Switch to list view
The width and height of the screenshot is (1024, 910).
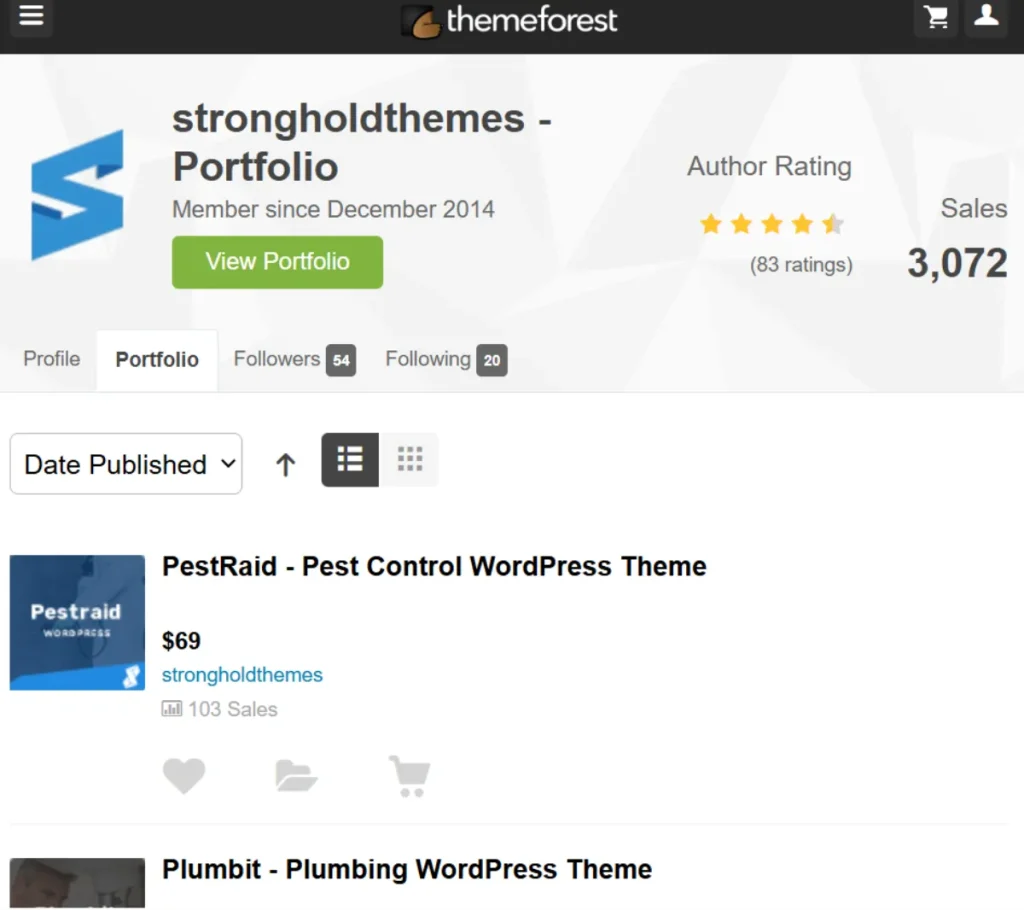pyautogui.click(x=350, y=459)
